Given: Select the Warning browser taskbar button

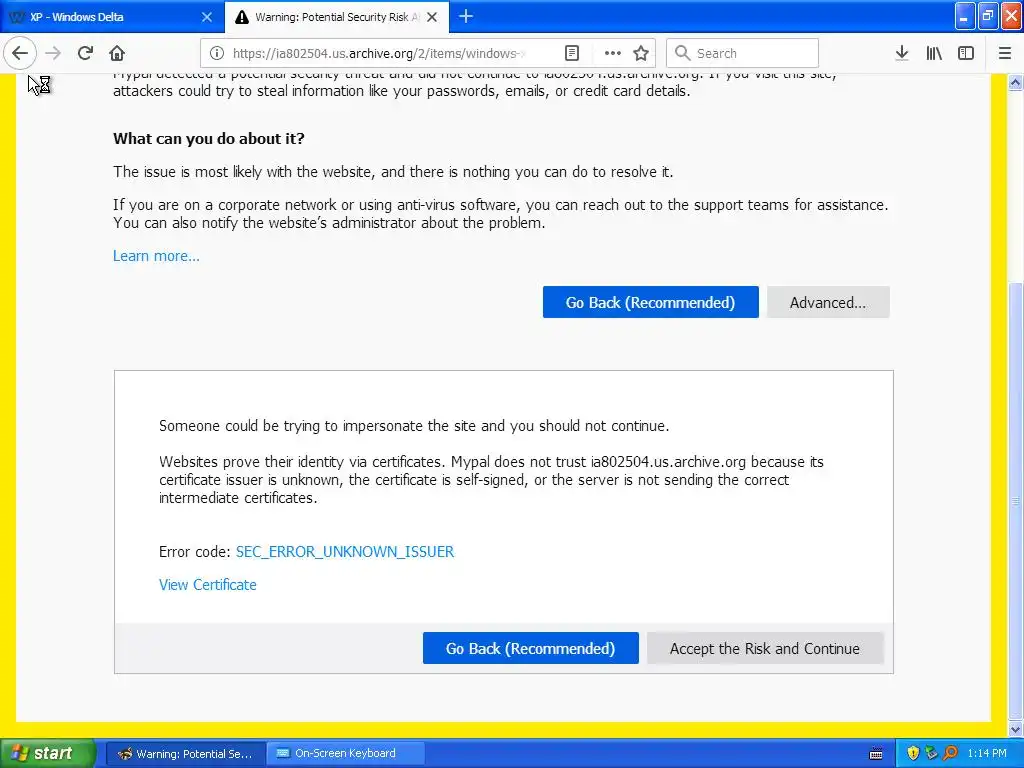Looking at the screenshot, I should click(x=185, y=754).
